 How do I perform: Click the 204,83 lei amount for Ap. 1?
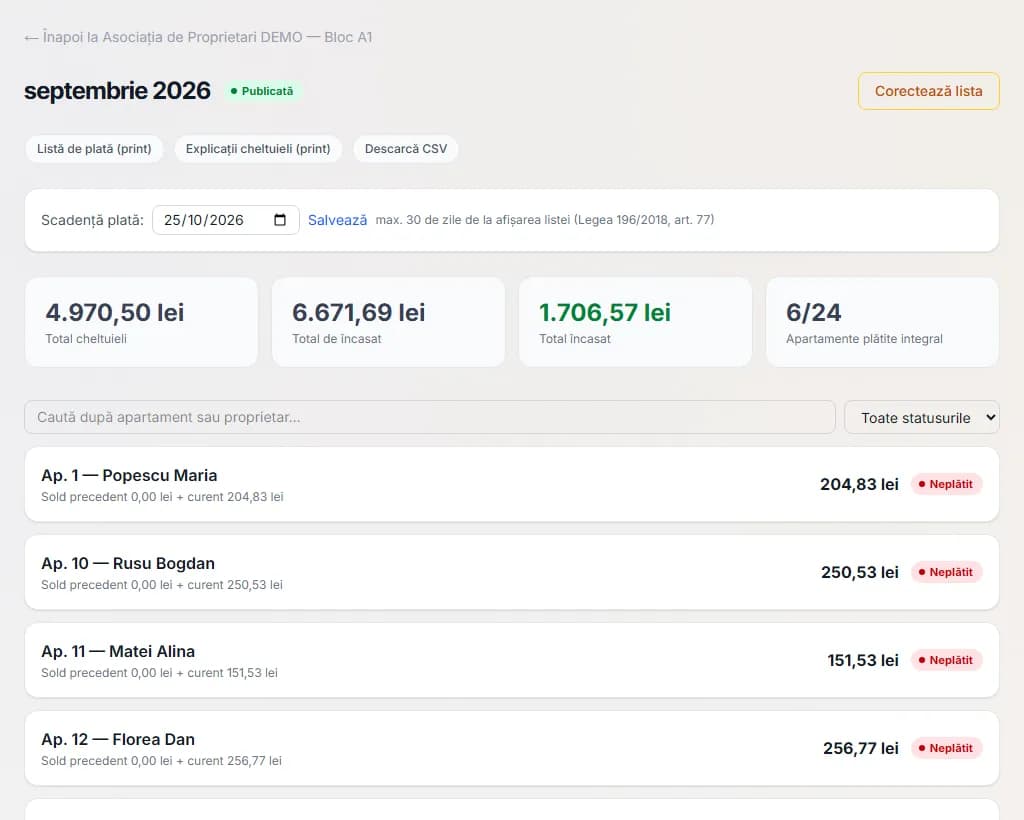pyautogui.click(x=859, y=484)
